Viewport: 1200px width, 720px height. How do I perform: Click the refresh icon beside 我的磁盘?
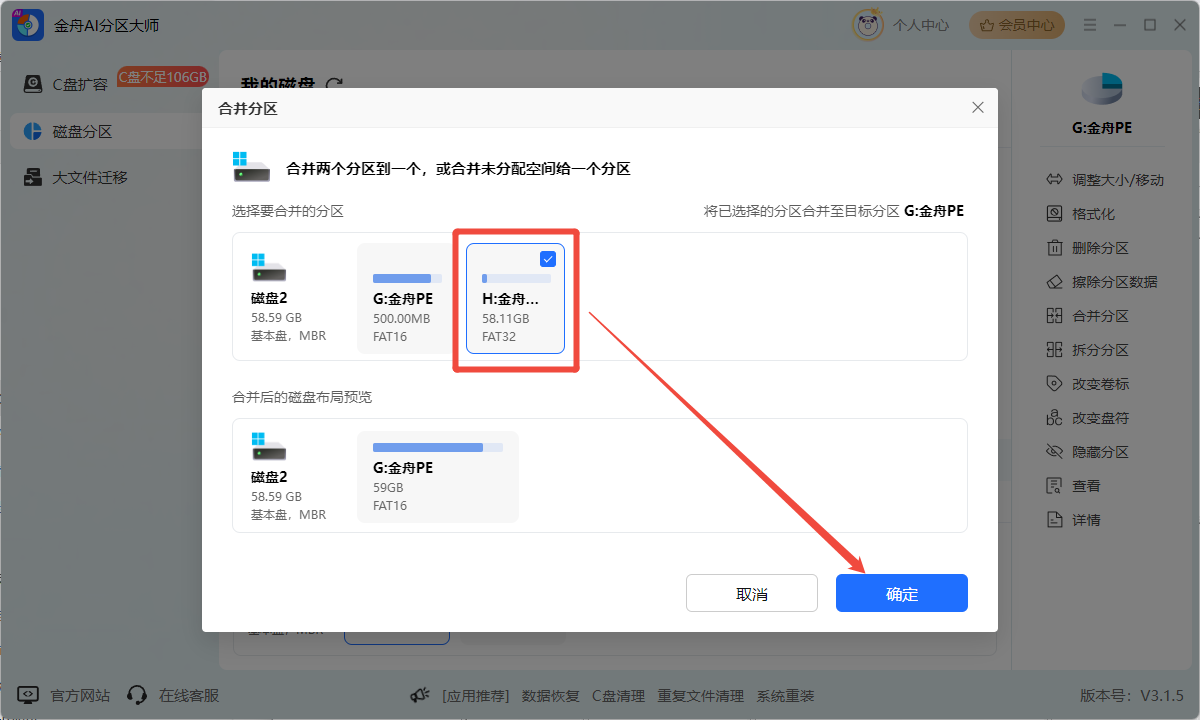pos(334,85)
